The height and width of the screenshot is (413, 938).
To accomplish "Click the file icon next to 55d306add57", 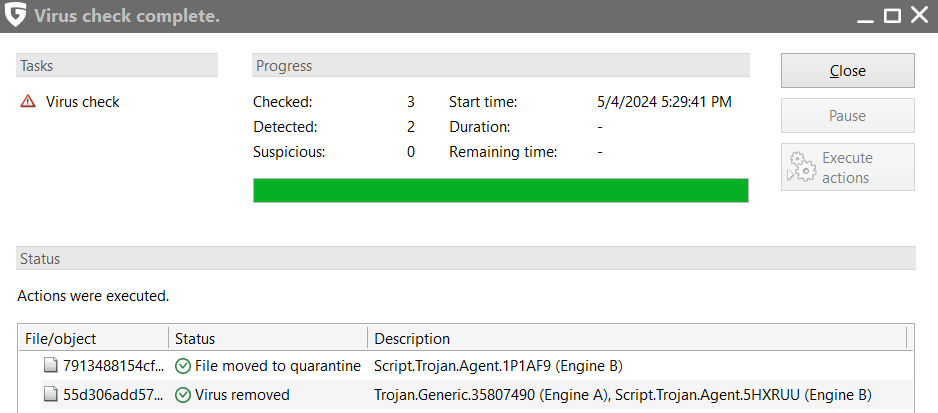I will tap(52, 395).
